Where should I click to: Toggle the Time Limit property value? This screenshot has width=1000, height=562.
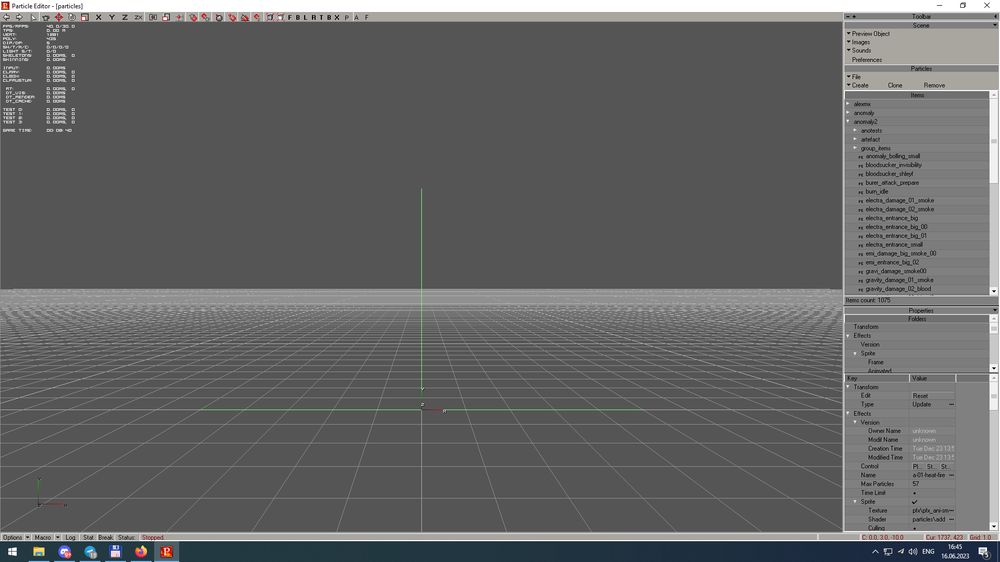(914, 493)
